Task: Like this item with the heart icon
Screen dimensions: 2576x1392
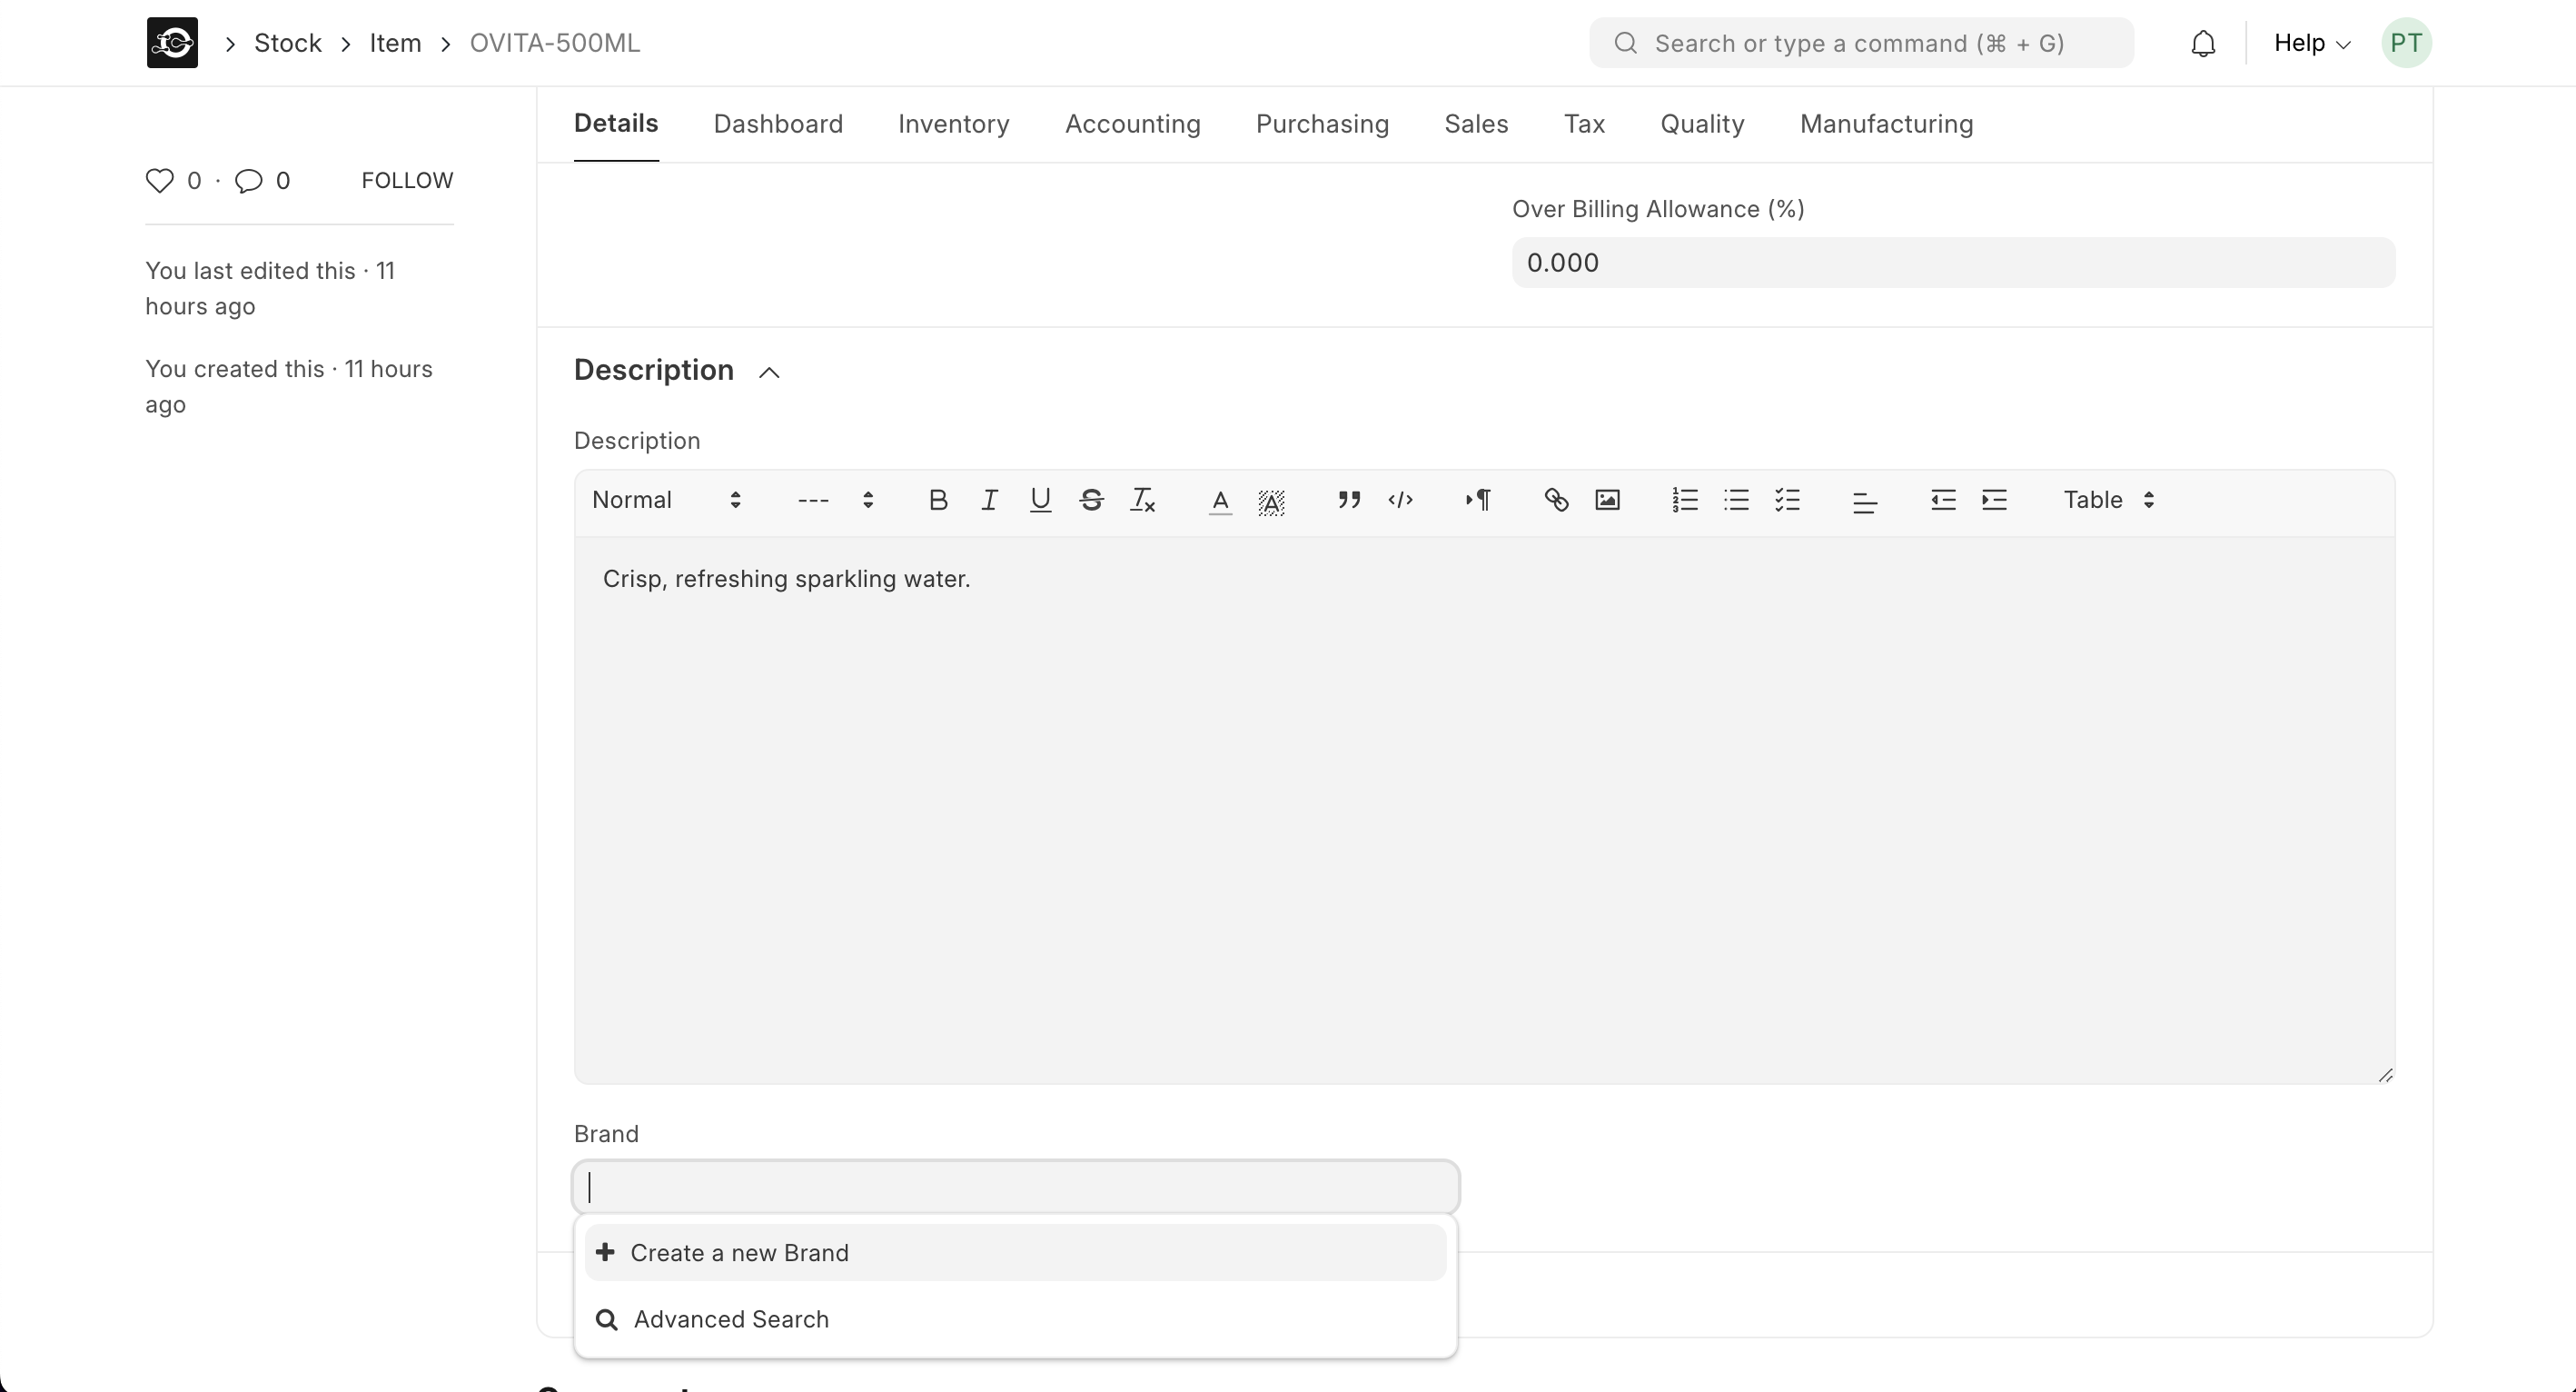Action: coord(160,181)
